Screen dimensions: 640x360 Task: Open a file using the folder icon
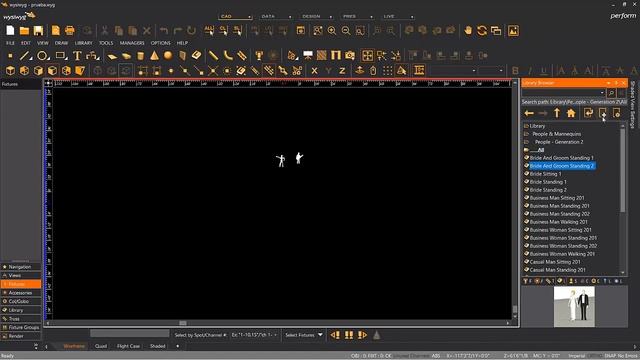[x=24, y=31]
